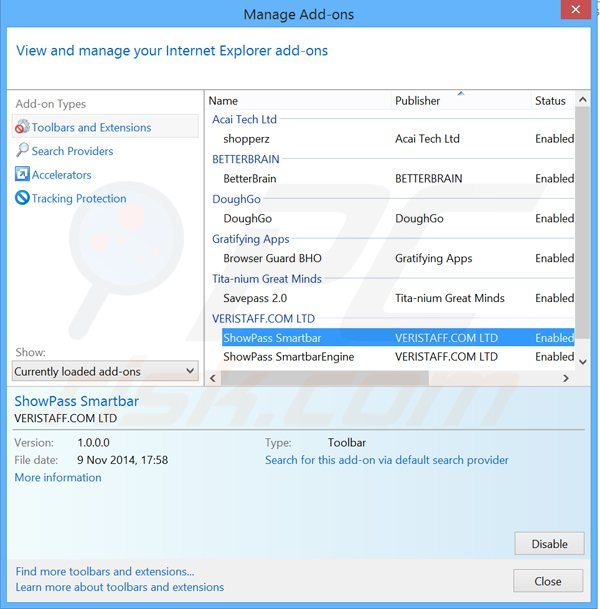600x609 pixels.
Task: Click Search for this add-on link
Action: coord(386,460)
